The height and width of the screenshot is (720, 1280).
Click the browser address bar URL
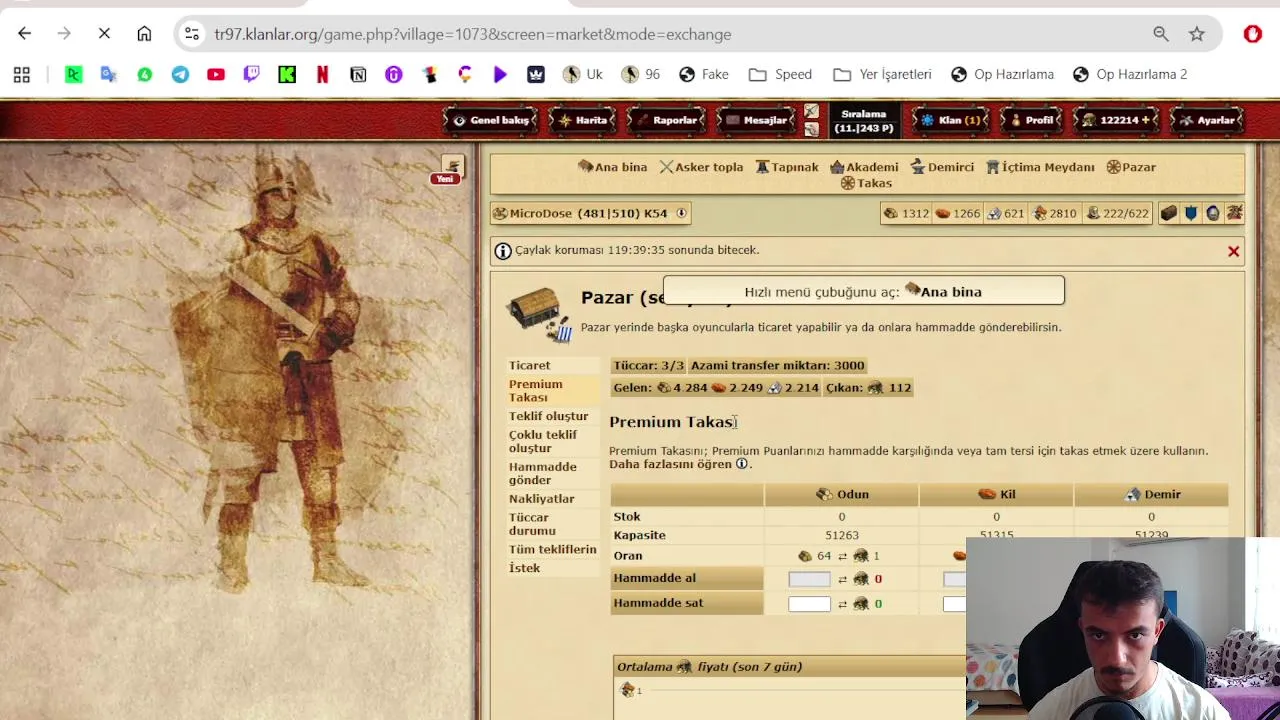click(x=472, y=34)
